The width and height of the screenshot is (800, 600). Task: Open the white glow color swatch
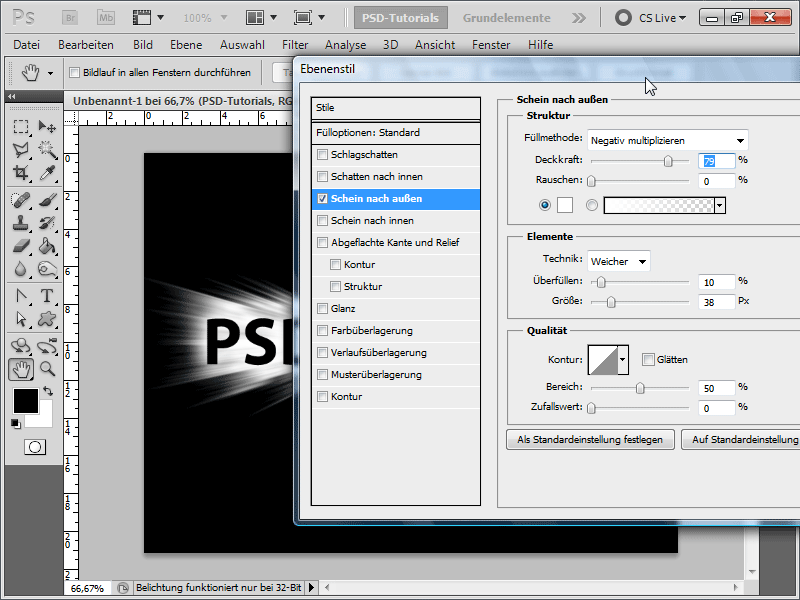(565, 205)
